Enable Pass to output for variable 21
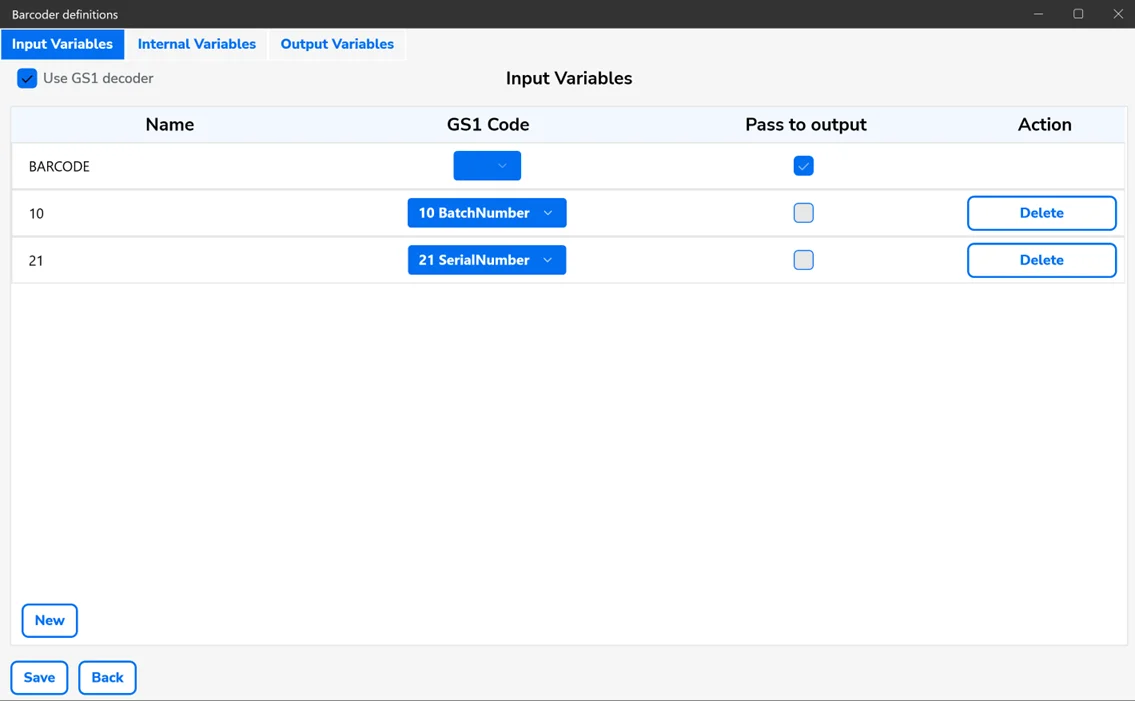The image size is (1135, 701). coord(803,260)
